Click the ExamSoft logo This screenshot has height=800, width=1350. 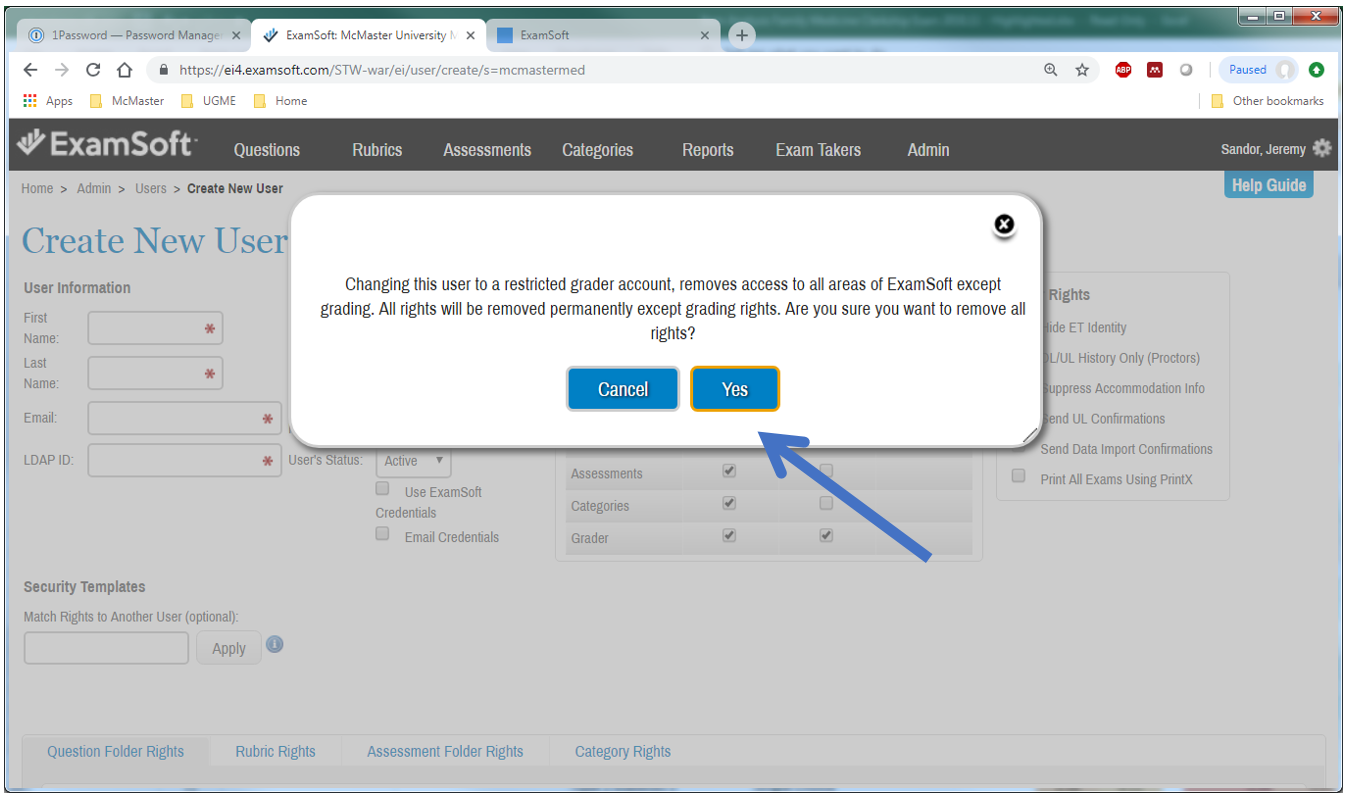point(106,145)
